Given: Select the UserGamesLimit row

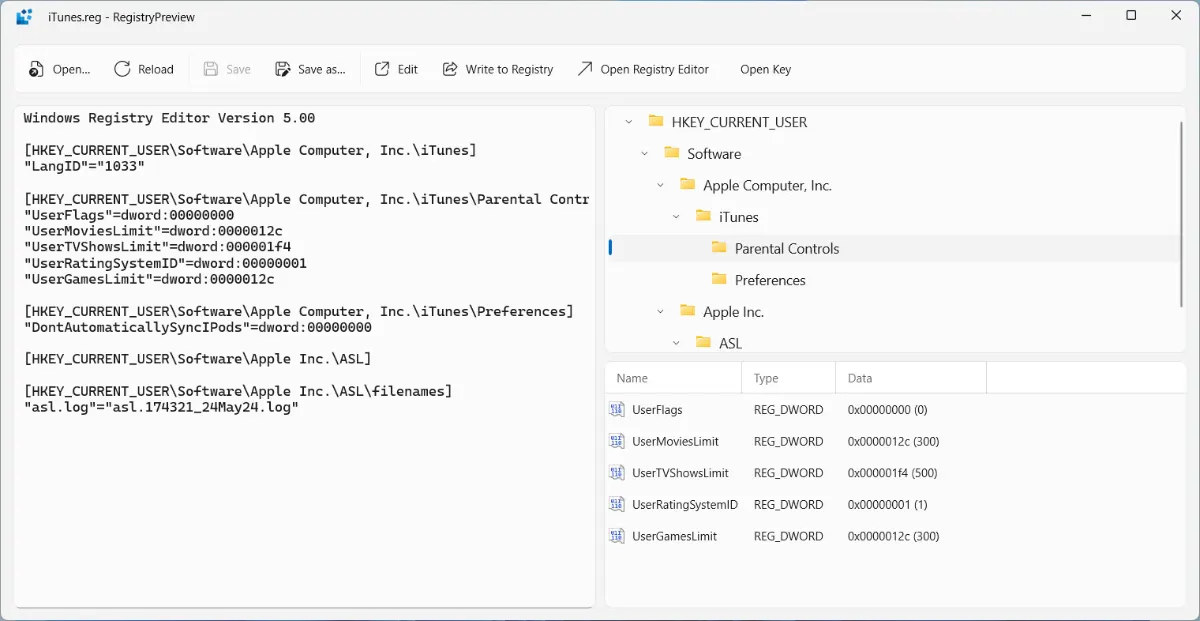Looking at the screenshot, I should pos(674,537).
